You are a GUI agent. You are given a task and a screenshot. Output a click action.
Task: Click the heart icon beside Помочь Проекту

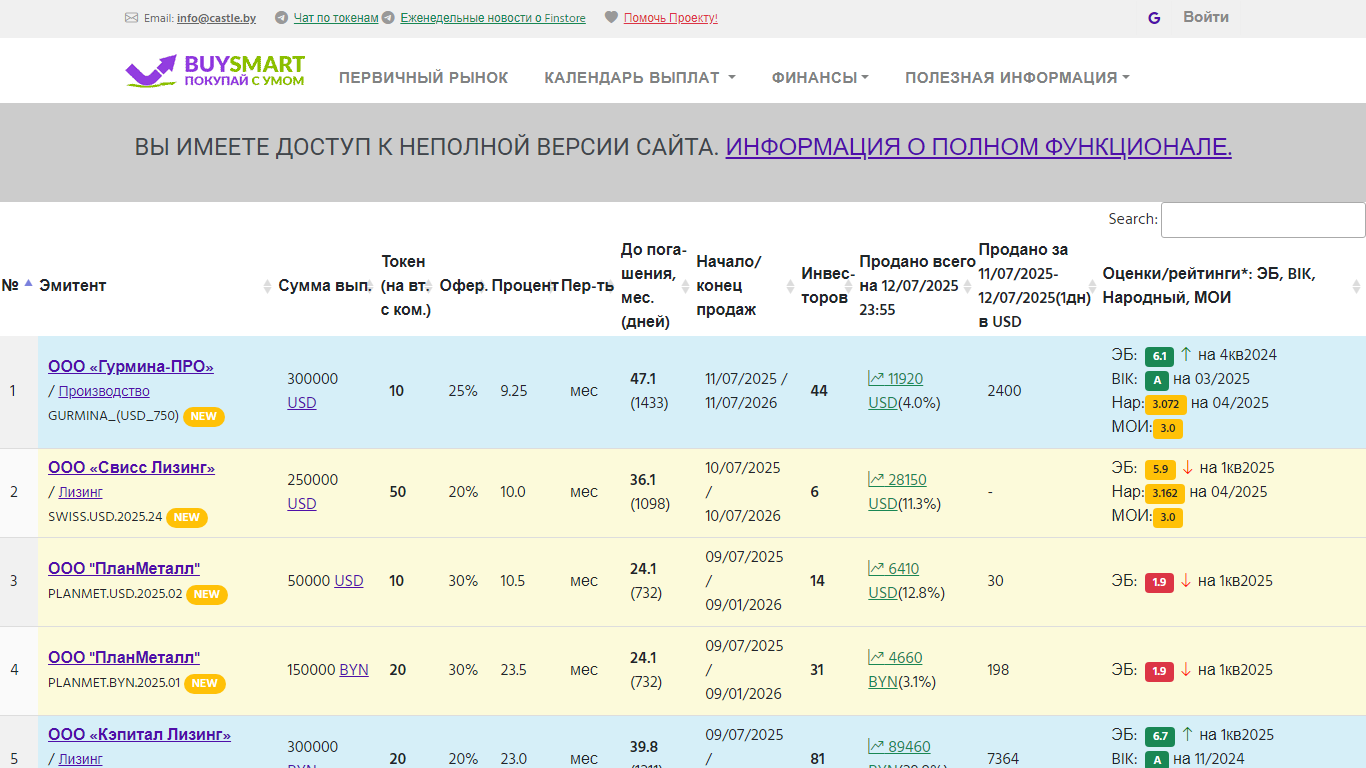pos(611,18)
